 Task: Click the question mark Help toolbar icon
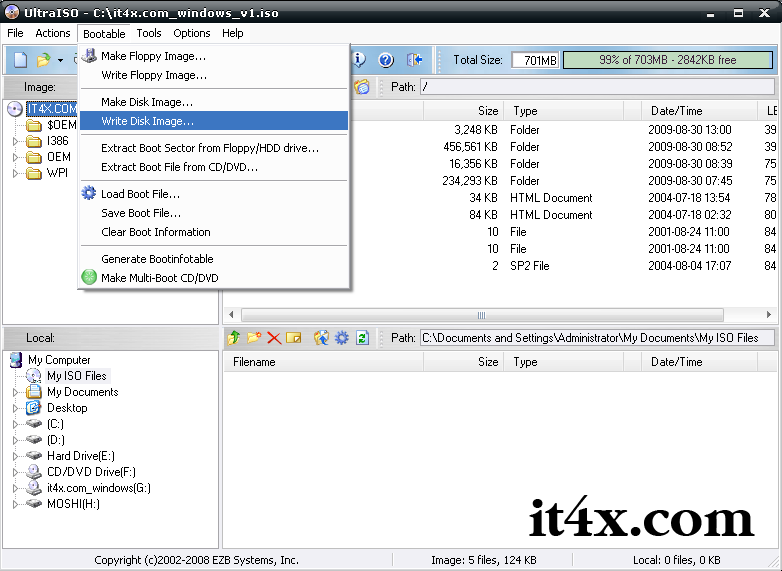click(x=386, y=60)
